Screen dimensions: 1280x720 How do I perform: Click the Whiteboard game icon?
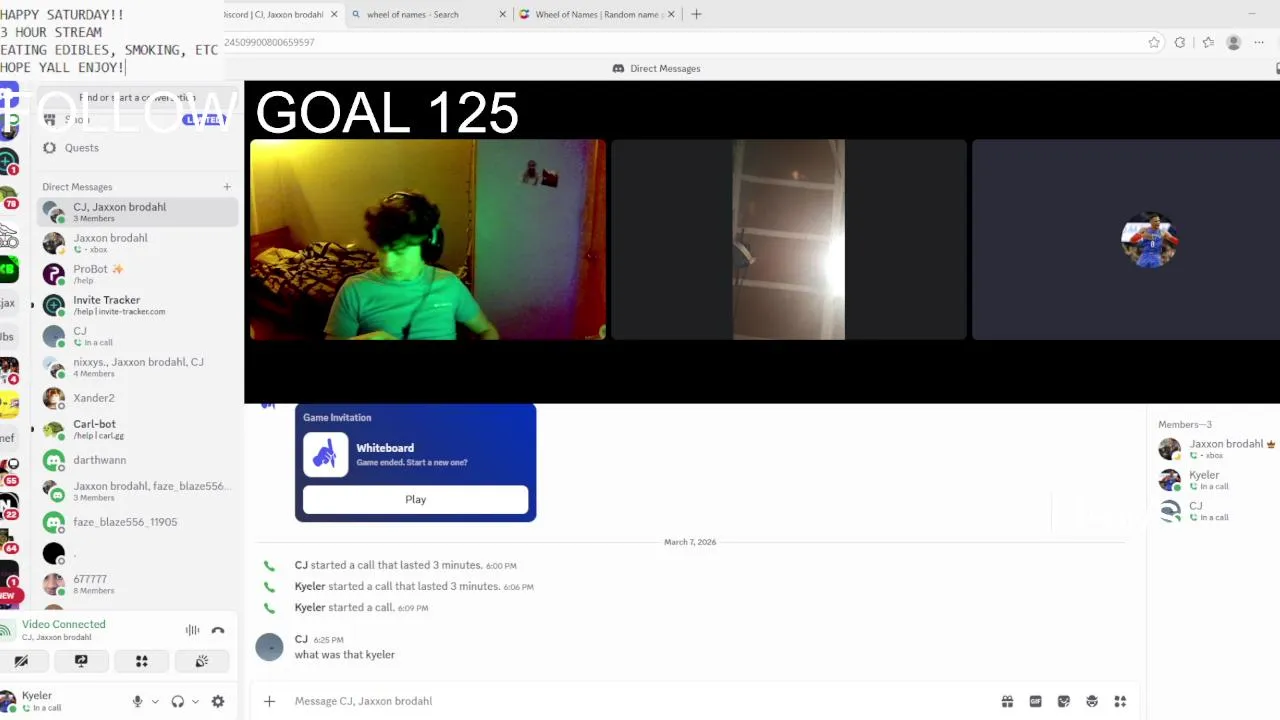325,455
